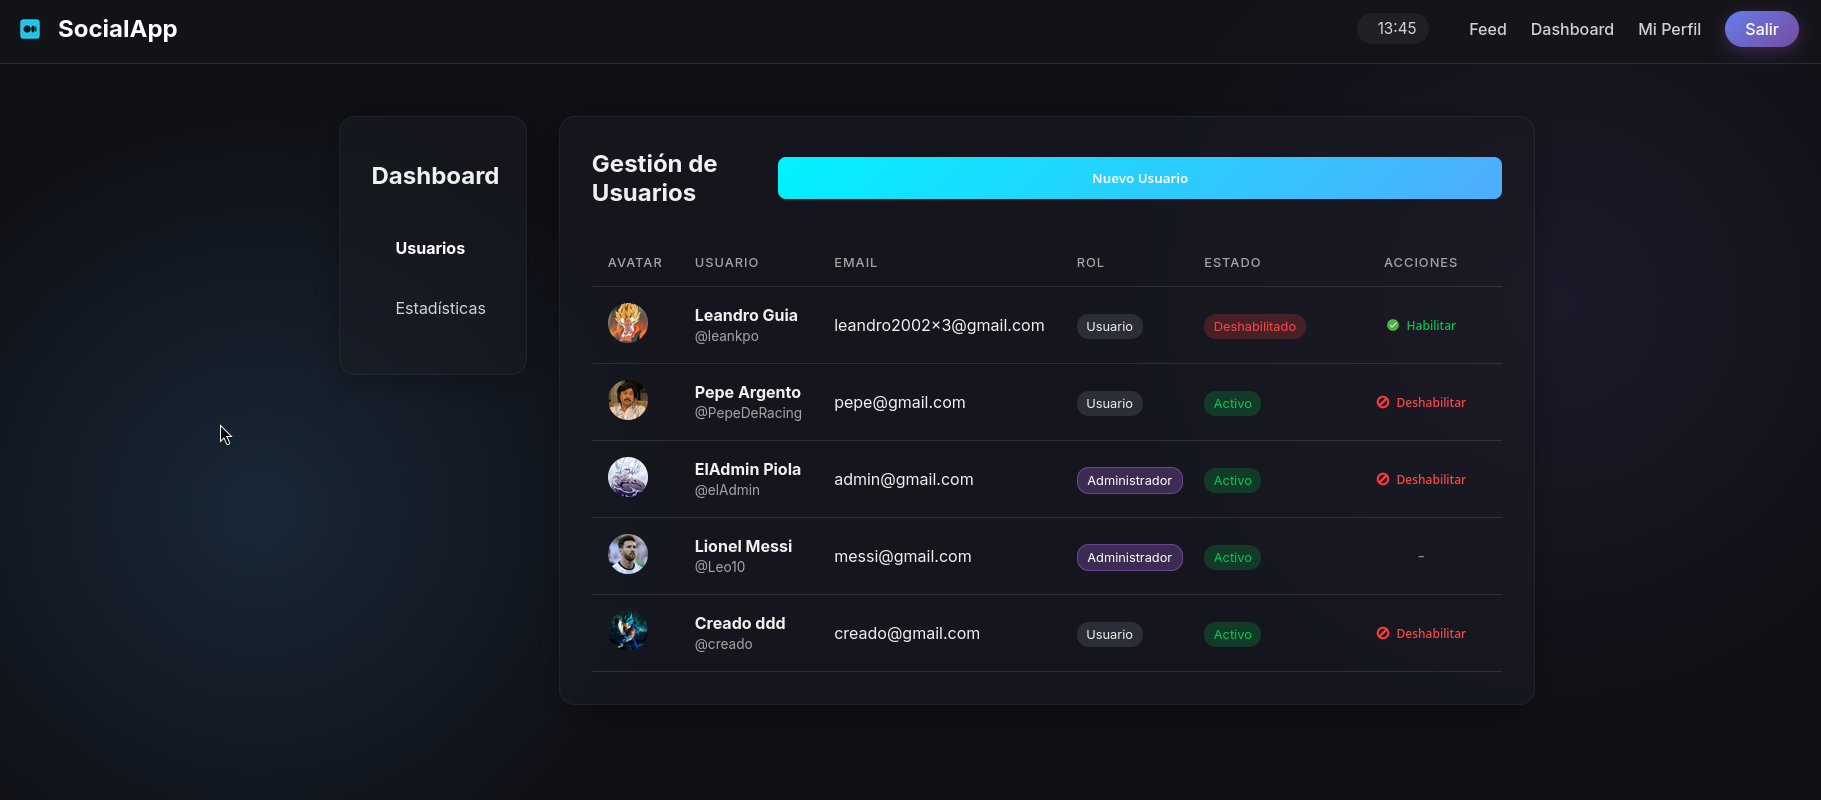Click the username @Leo10
Screen dimensions: 1821x800
(720, 567)
